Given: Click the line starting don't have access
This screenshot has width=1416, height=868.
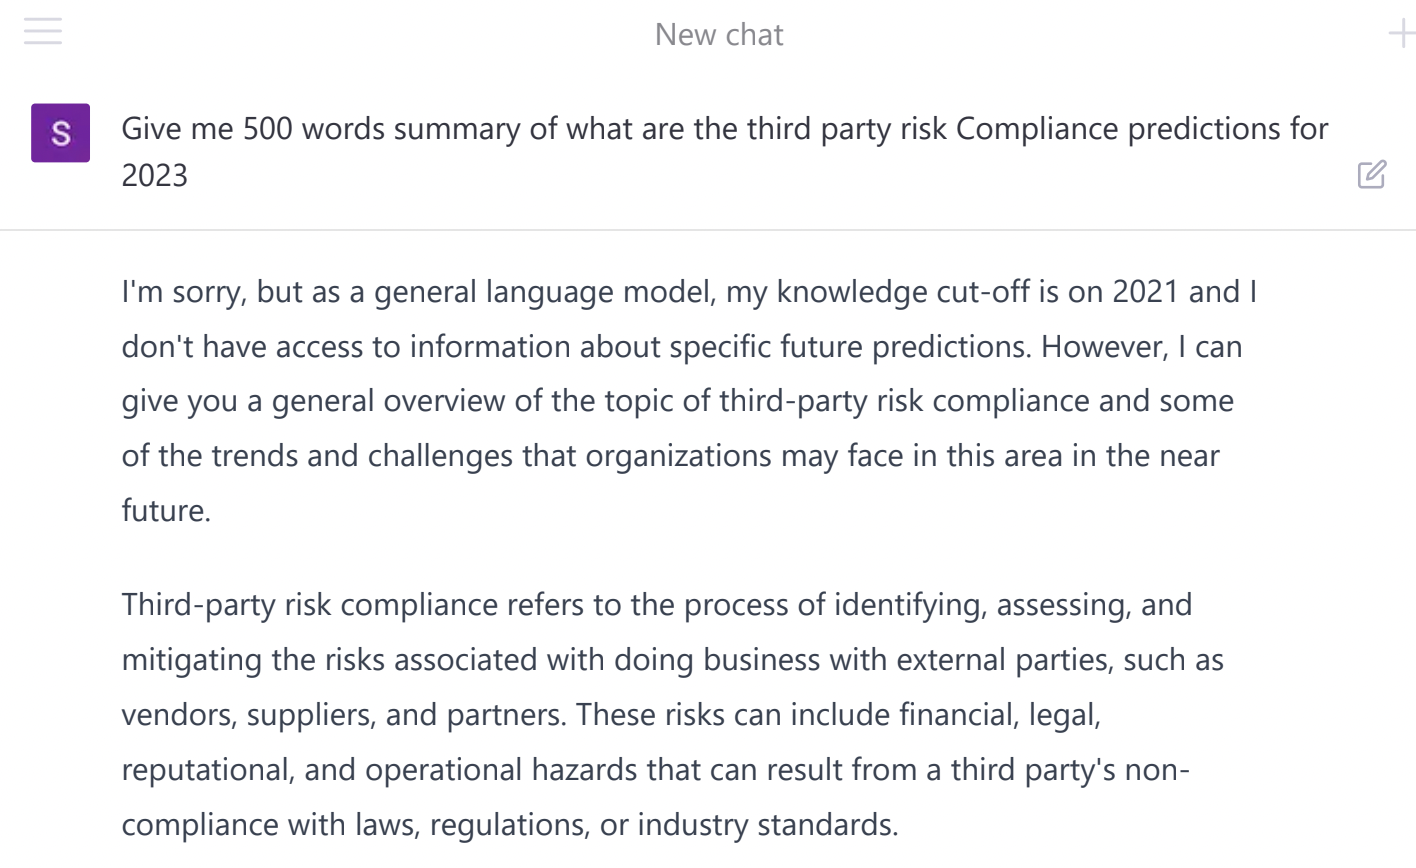Looking at the screenshot, I should click(682, 347).
